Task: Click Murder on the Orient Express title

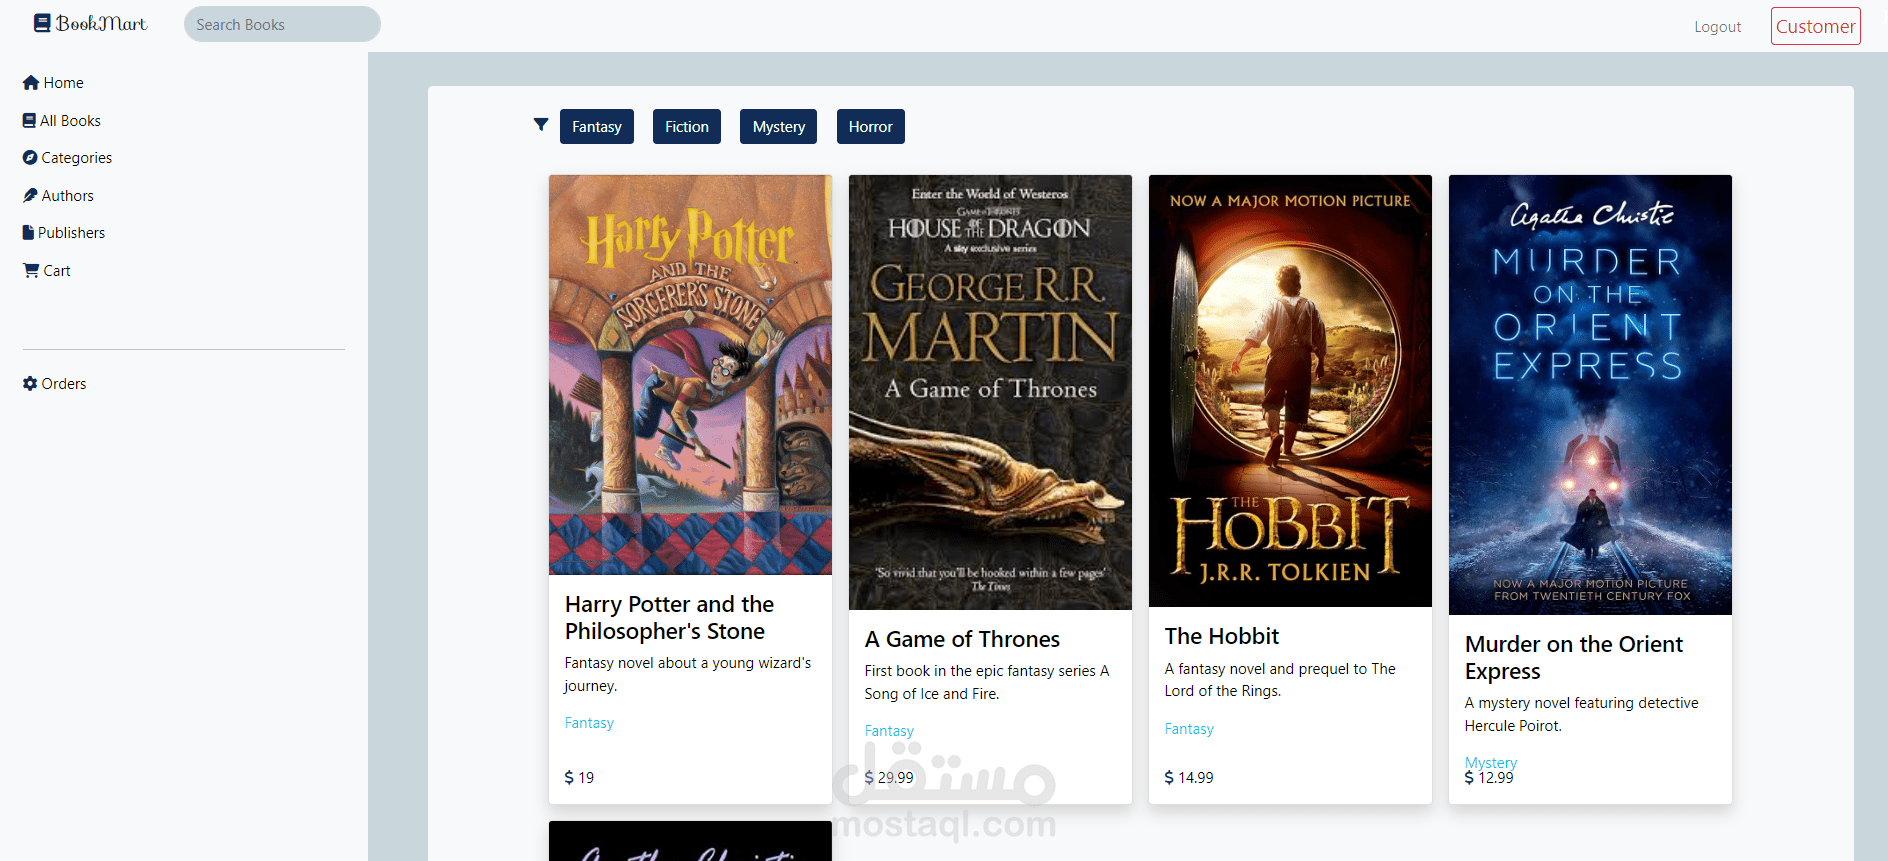Action: 1574,658
